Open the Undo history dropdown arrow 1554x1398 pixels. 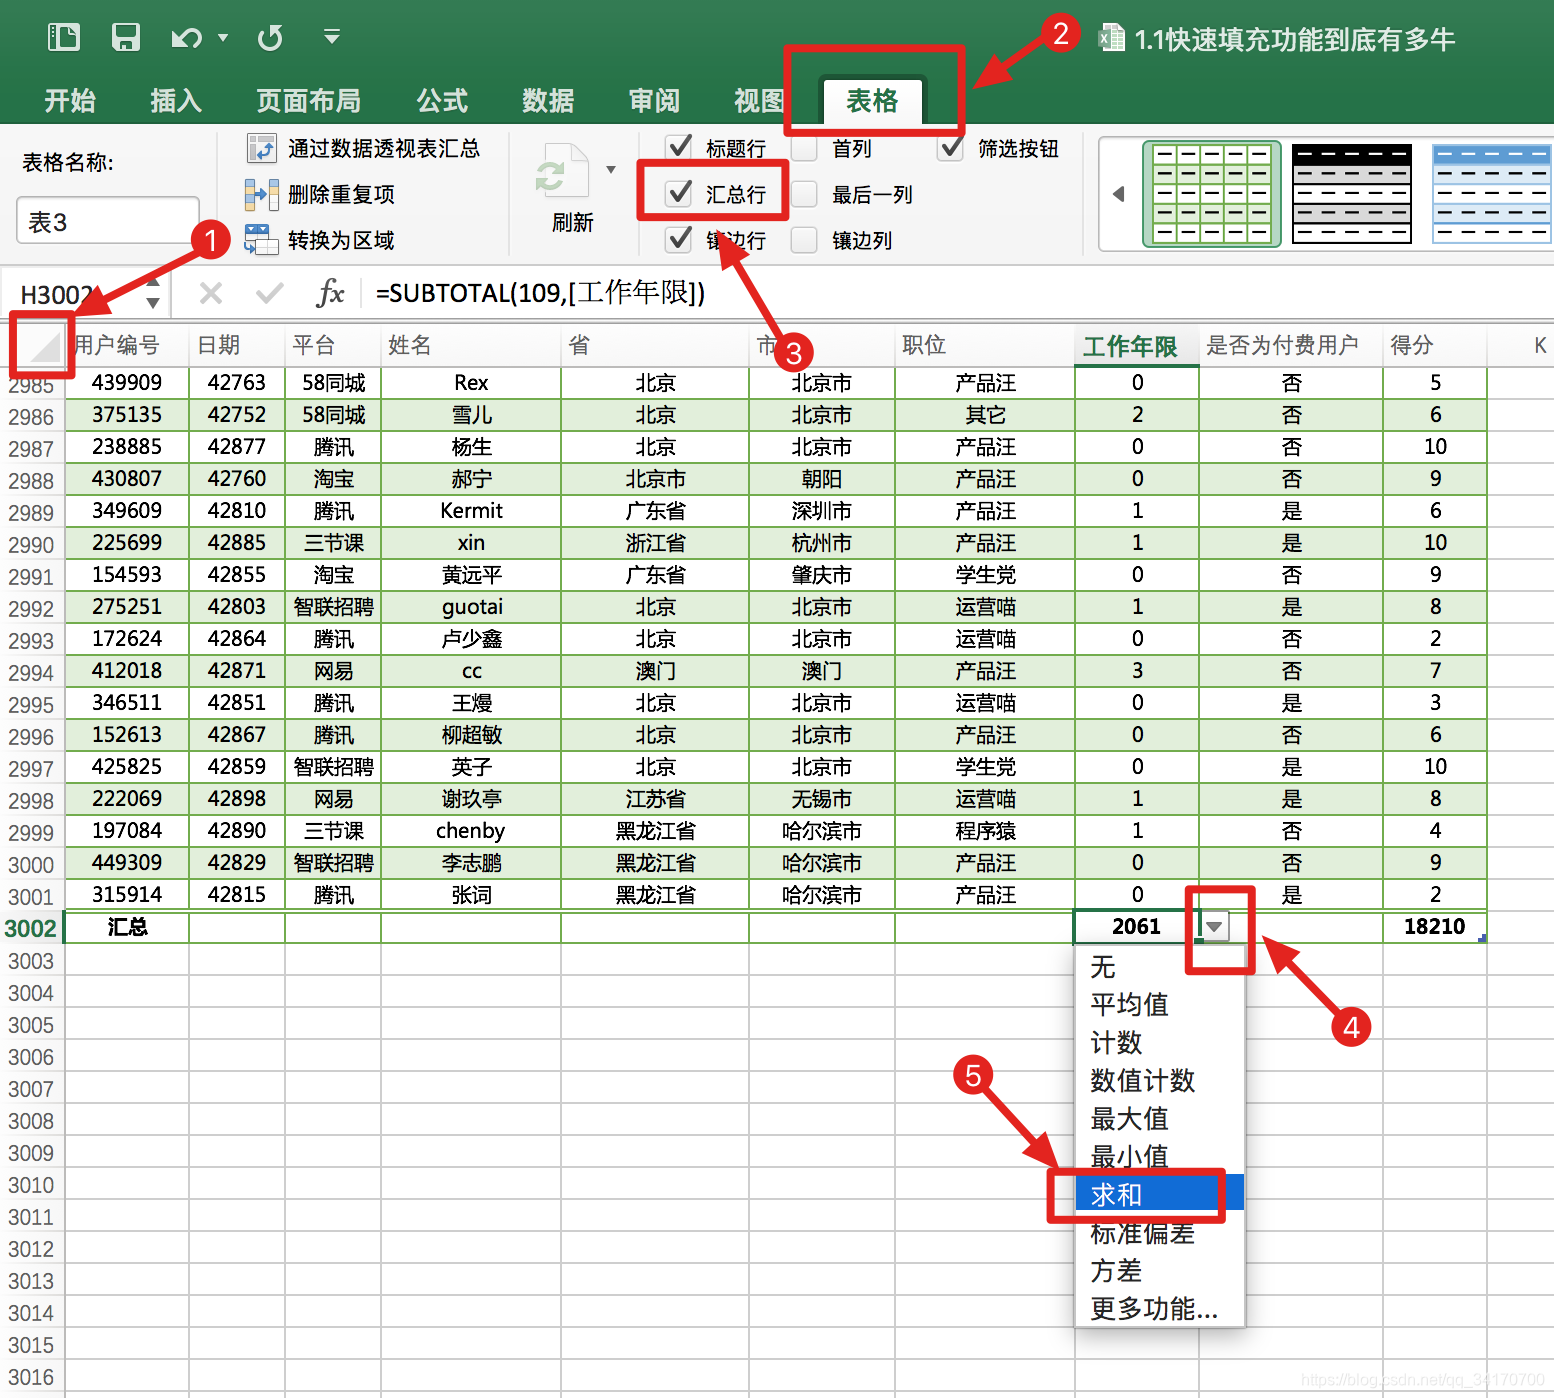[223, 38]
